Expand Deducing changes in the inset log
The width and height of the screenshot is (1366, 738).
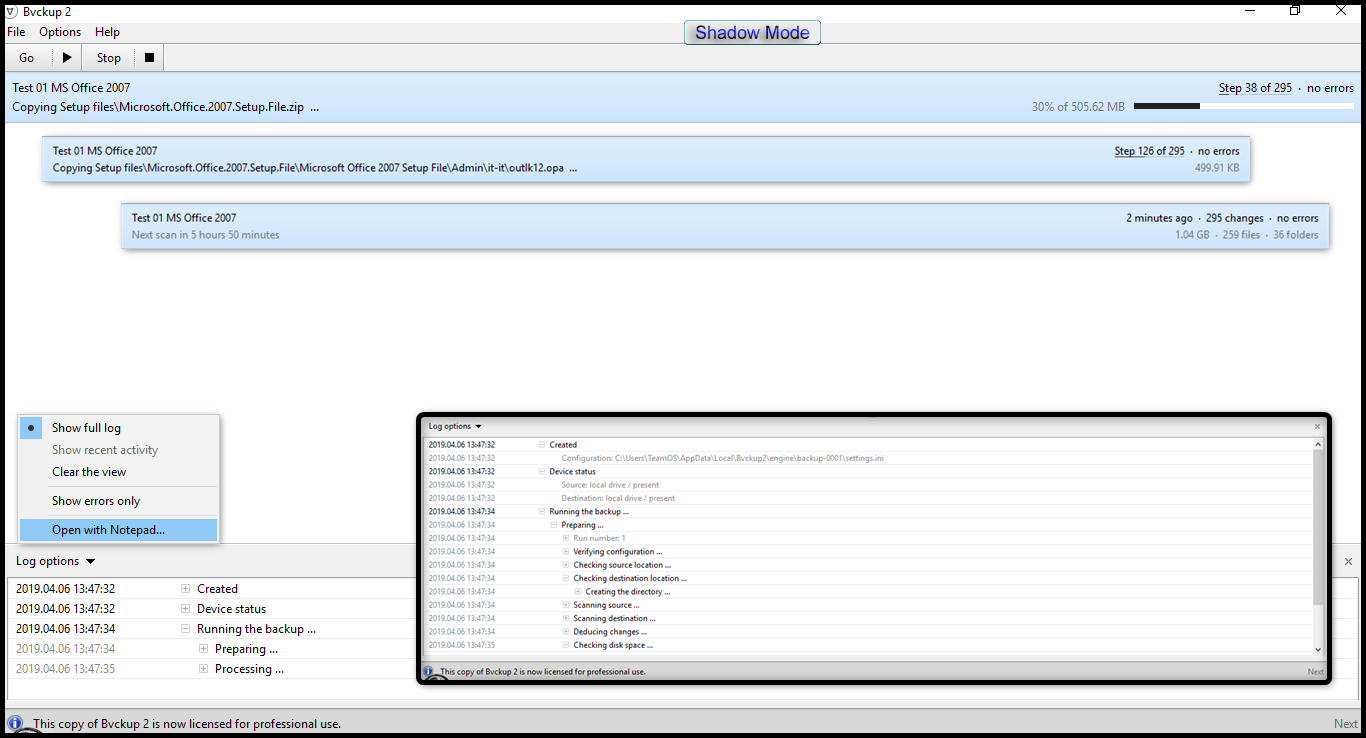[x=565, y=632]
